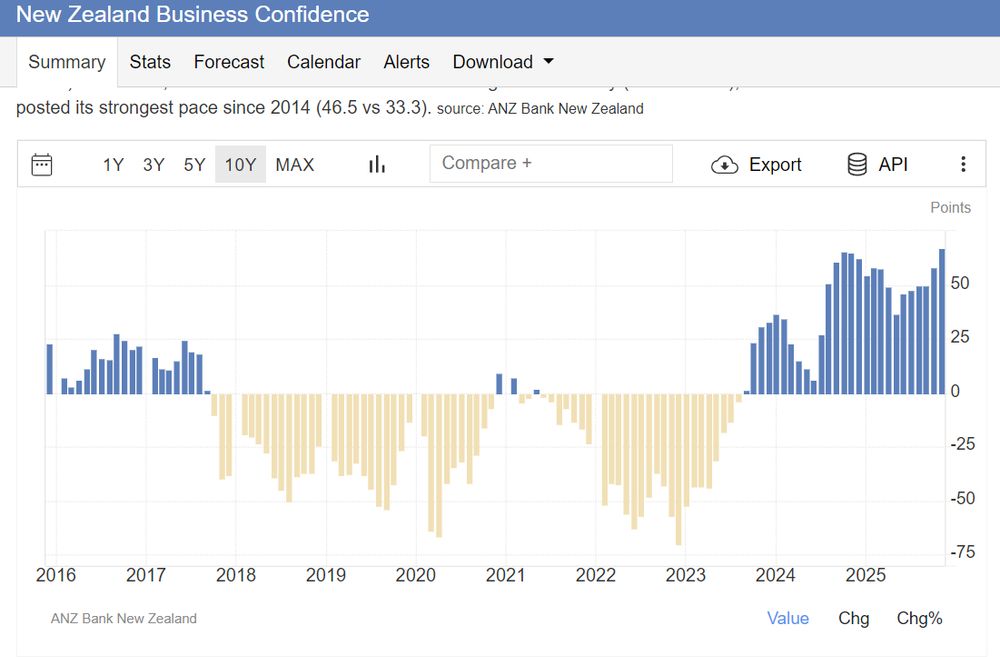1000x657 pixels.
Task: Switch chart display to Chg% mode
Action: 919,618
